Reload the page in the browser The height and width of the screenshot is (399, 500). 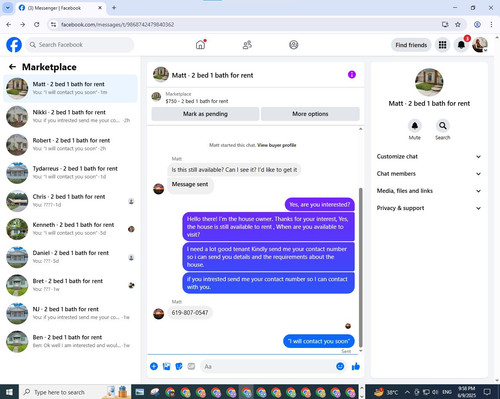tap(37, 24)
